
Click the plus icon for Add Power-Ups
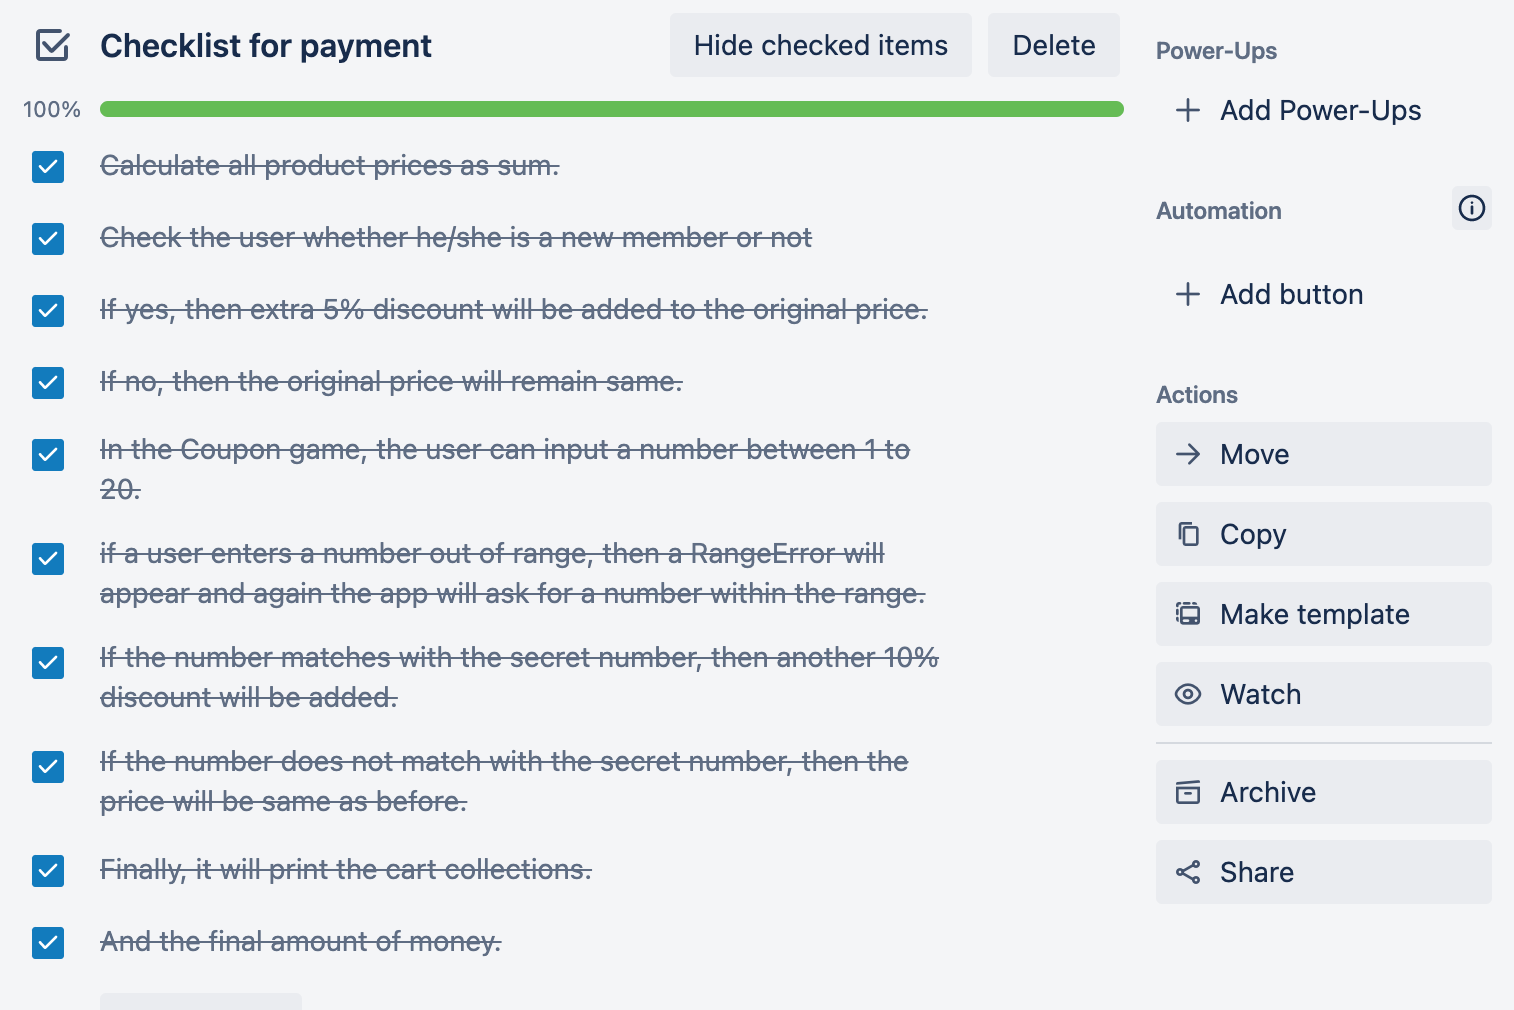coord(1188,110)
